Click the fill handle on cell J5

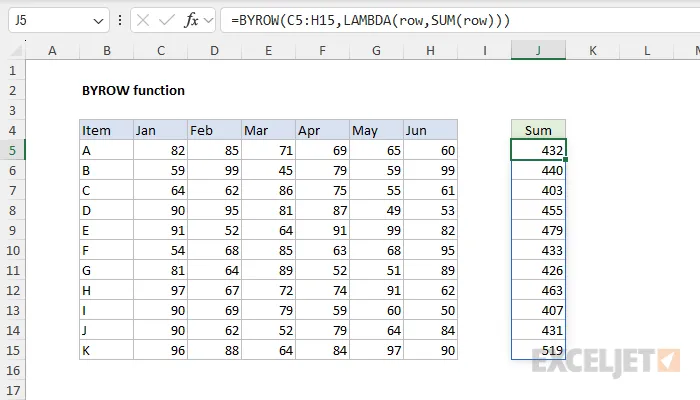point(566,159)
